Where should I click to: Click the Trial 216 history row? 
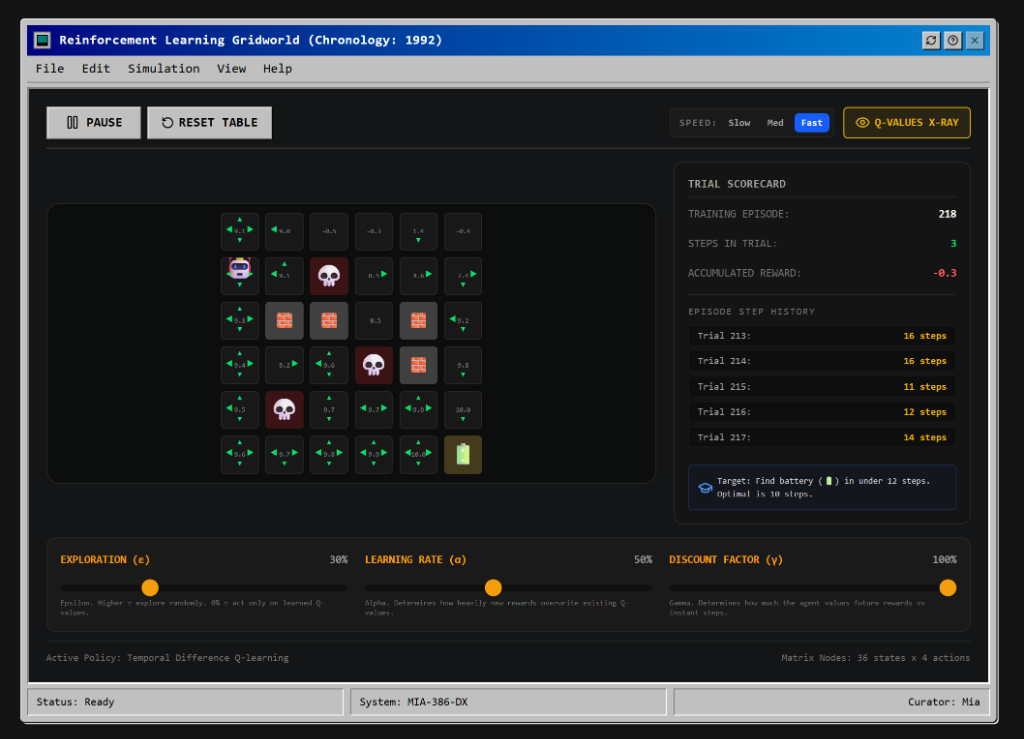point(822,412)
